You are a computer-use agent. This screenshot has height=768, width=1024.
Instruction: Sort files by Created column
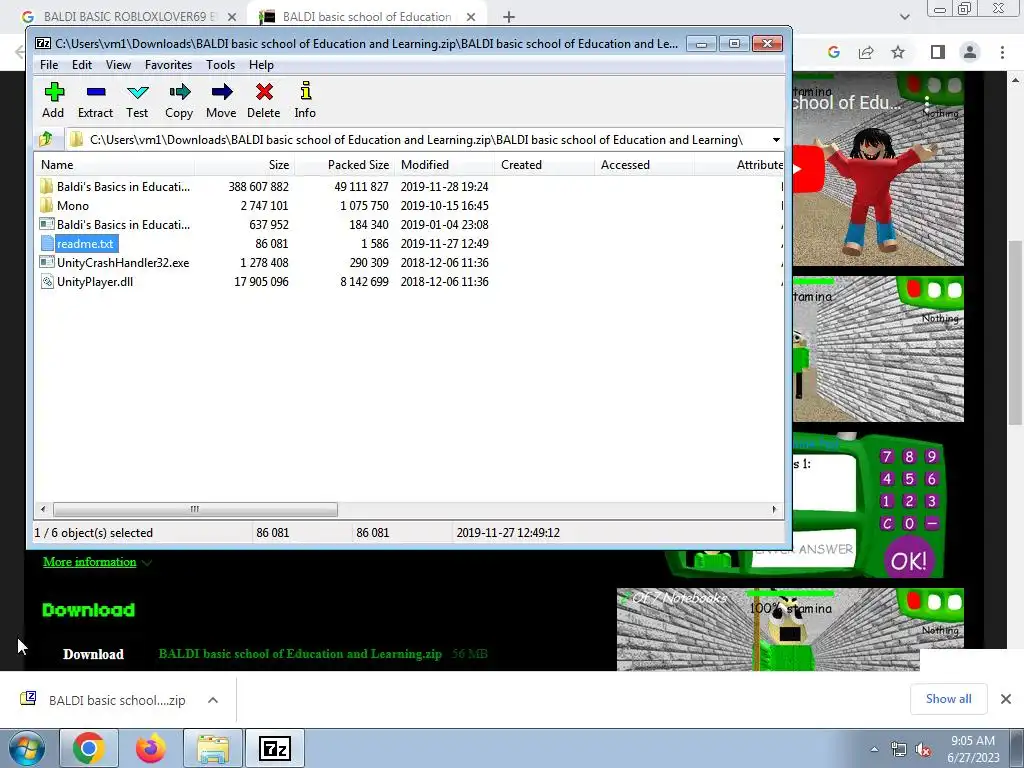click(x=545, y=165)
